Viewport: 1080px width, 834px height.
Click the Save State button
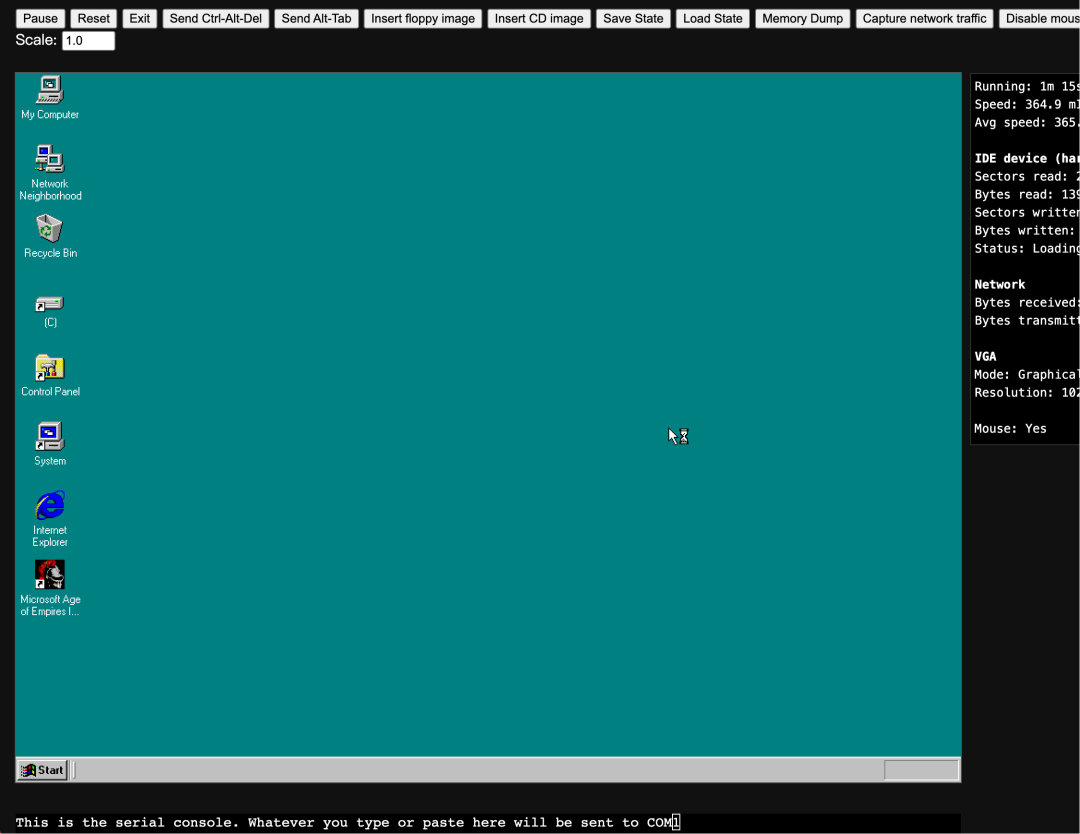633,19
